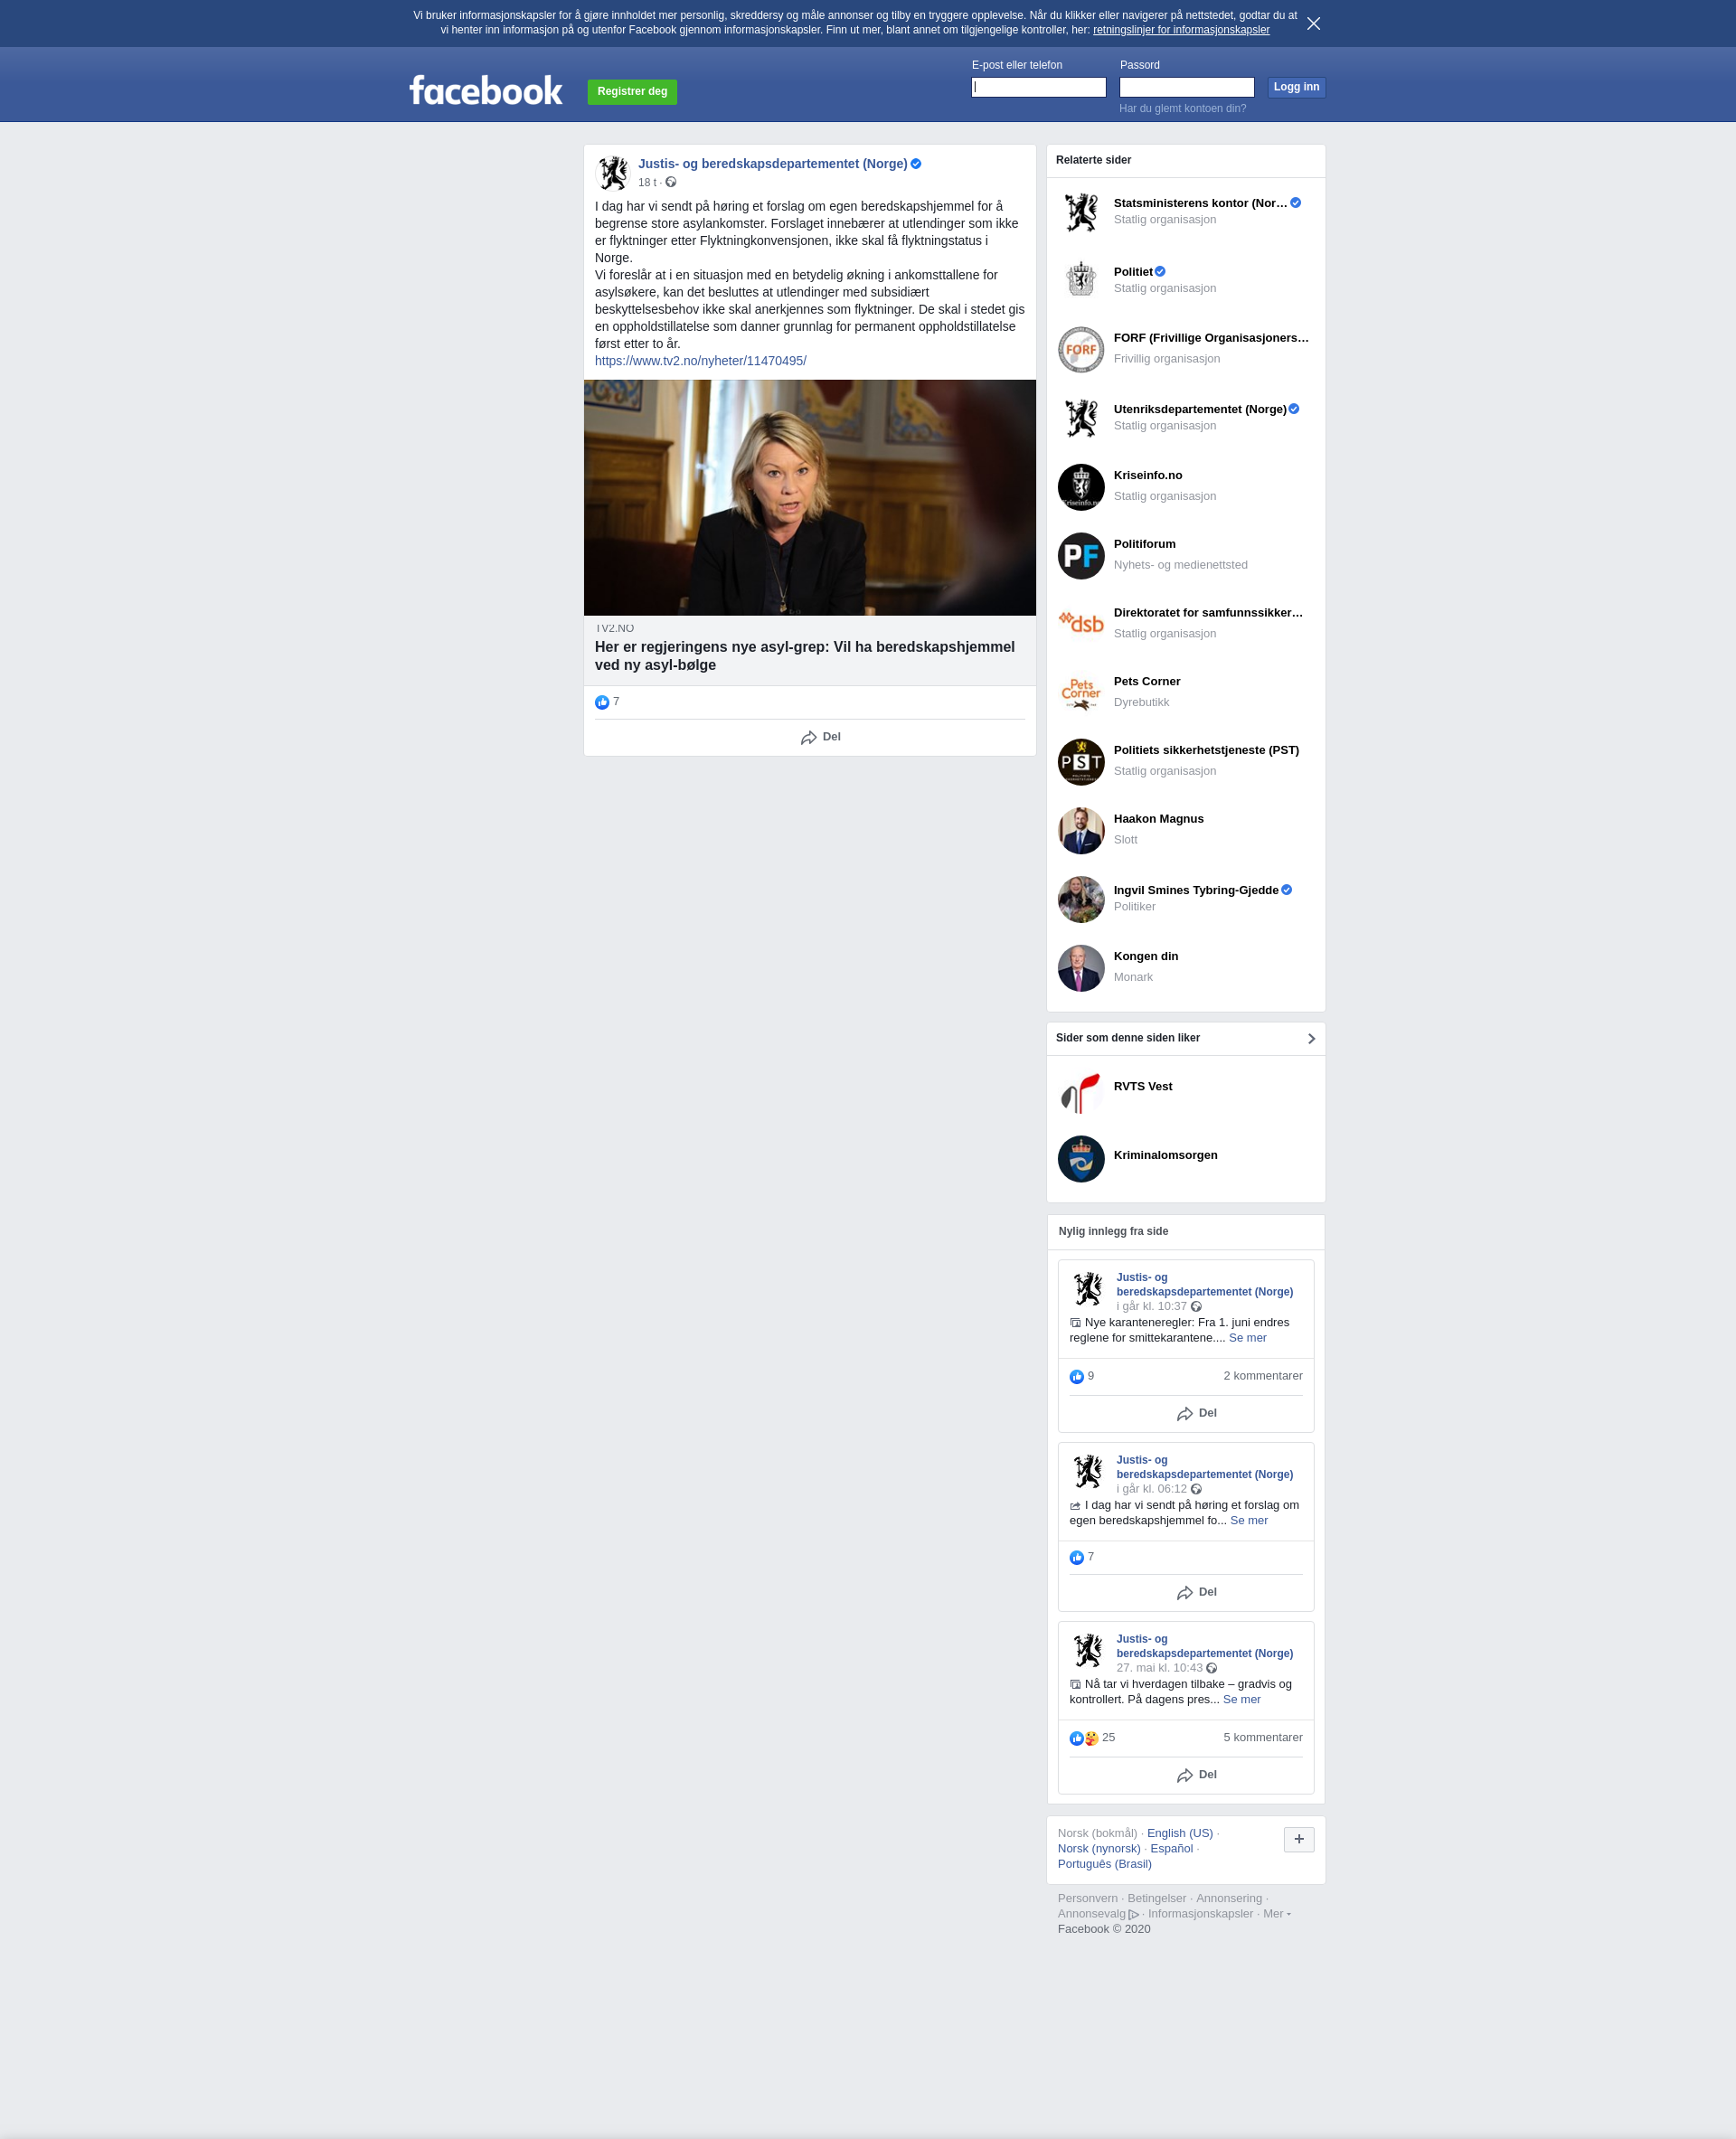Open the 'Mer' footer dropdown
Viewport: 1736px width, 2139px height.
tap(1276, 1913)
